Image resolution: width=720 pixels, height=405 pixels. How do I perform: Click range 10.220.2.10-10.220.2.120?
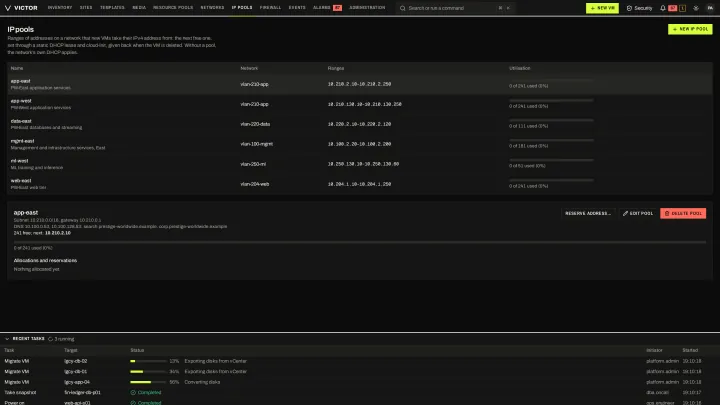pyautogui.click(x=359, y=124)
